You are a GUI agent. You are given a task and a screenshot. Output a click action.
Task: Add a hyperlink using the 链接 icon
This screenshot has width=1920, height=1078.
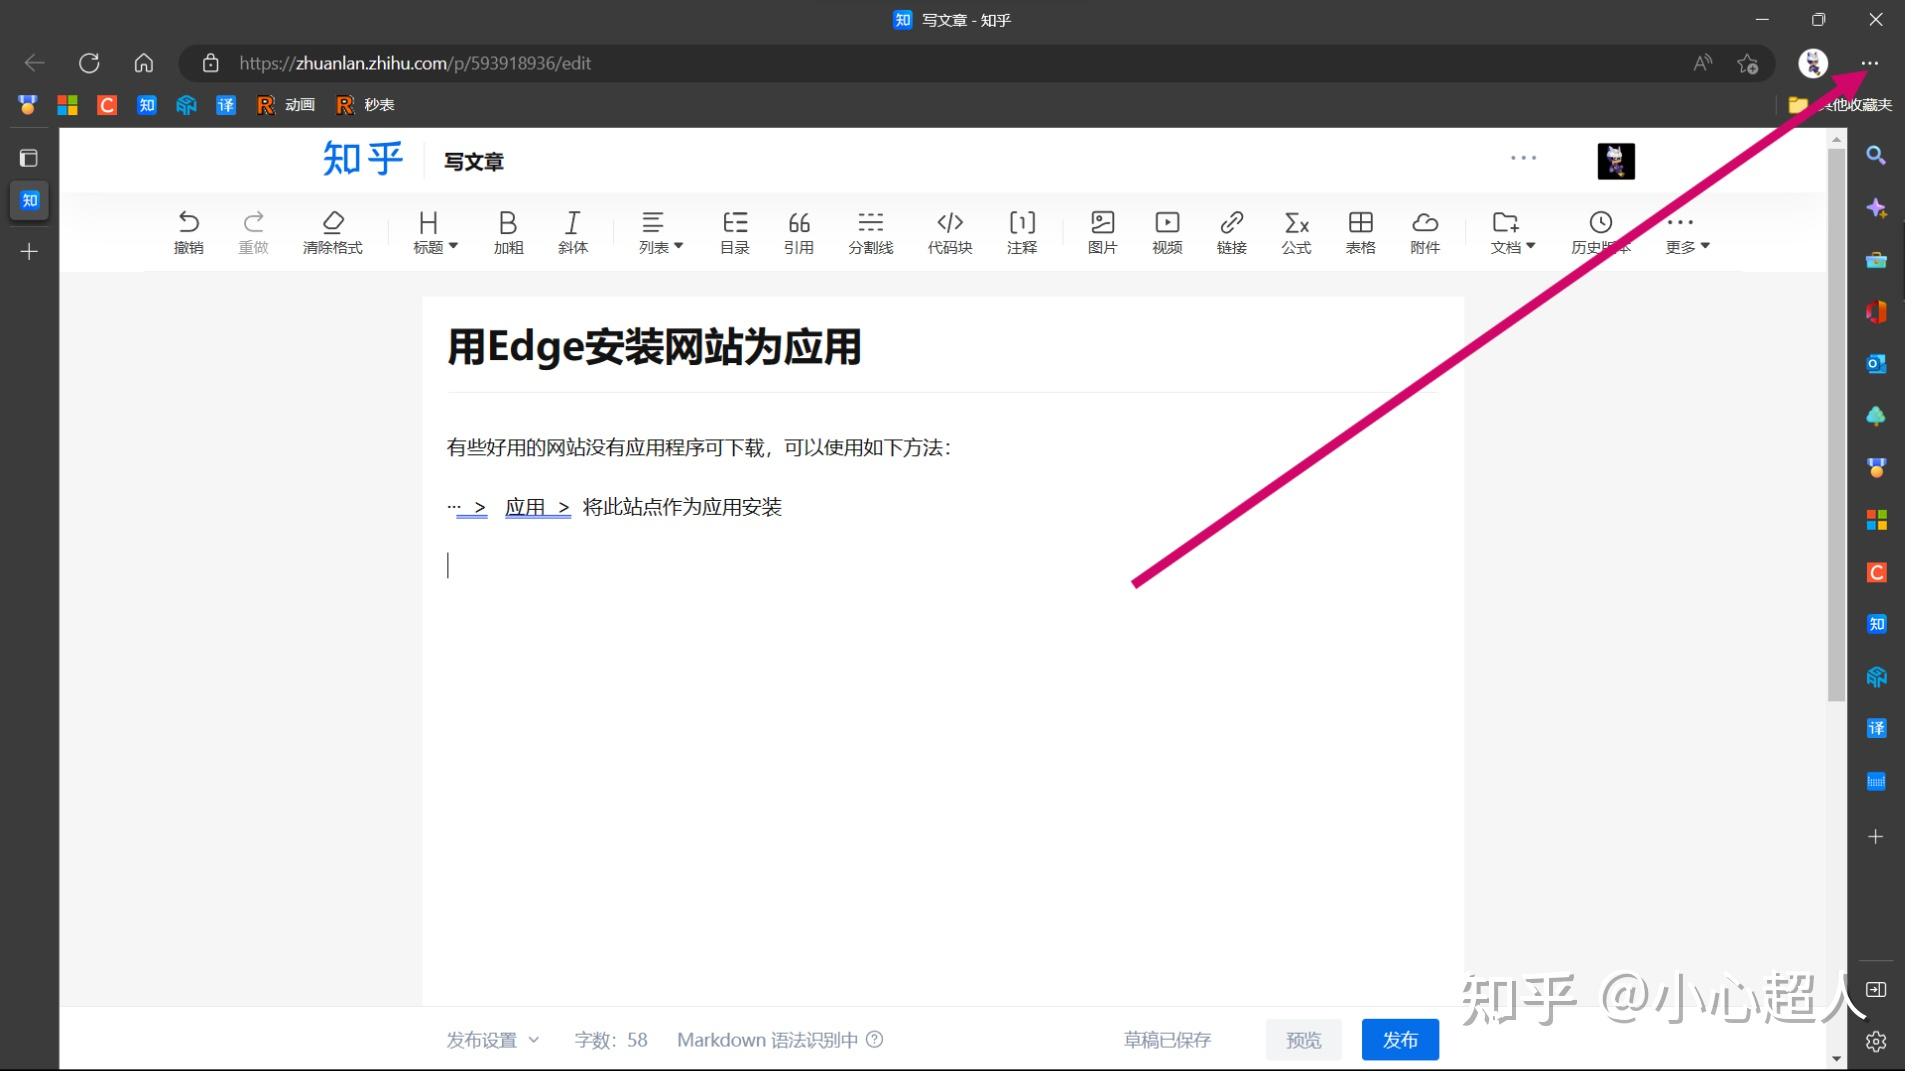coord(1231,231)
